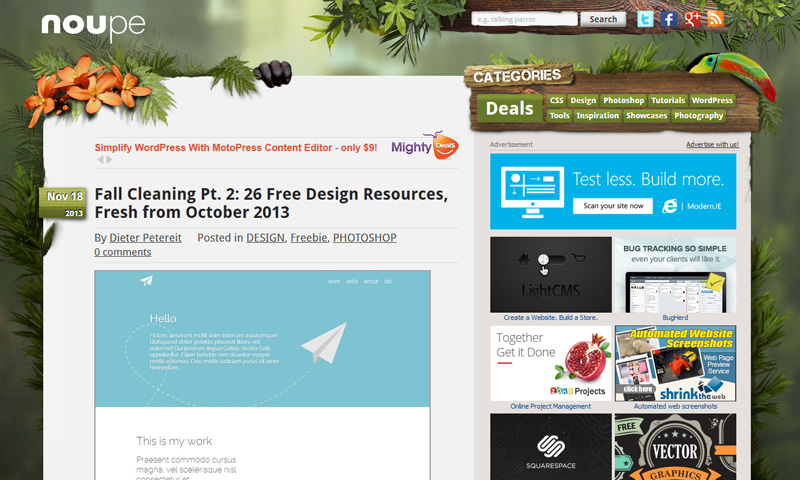
Task: Open the Zoho Projects ad thumbnail
Action: tap(551, 364)
